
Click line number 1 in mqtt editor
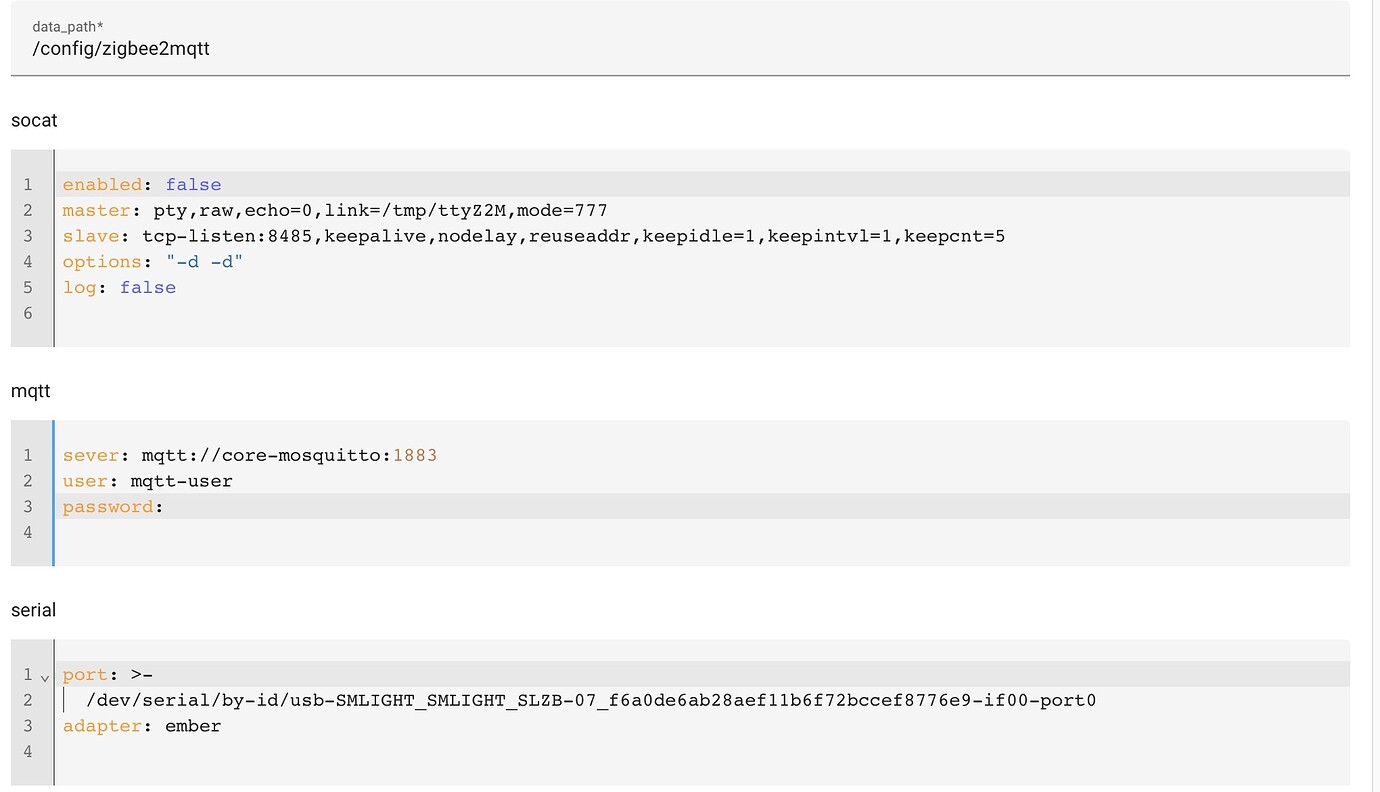tap(28, 455)
